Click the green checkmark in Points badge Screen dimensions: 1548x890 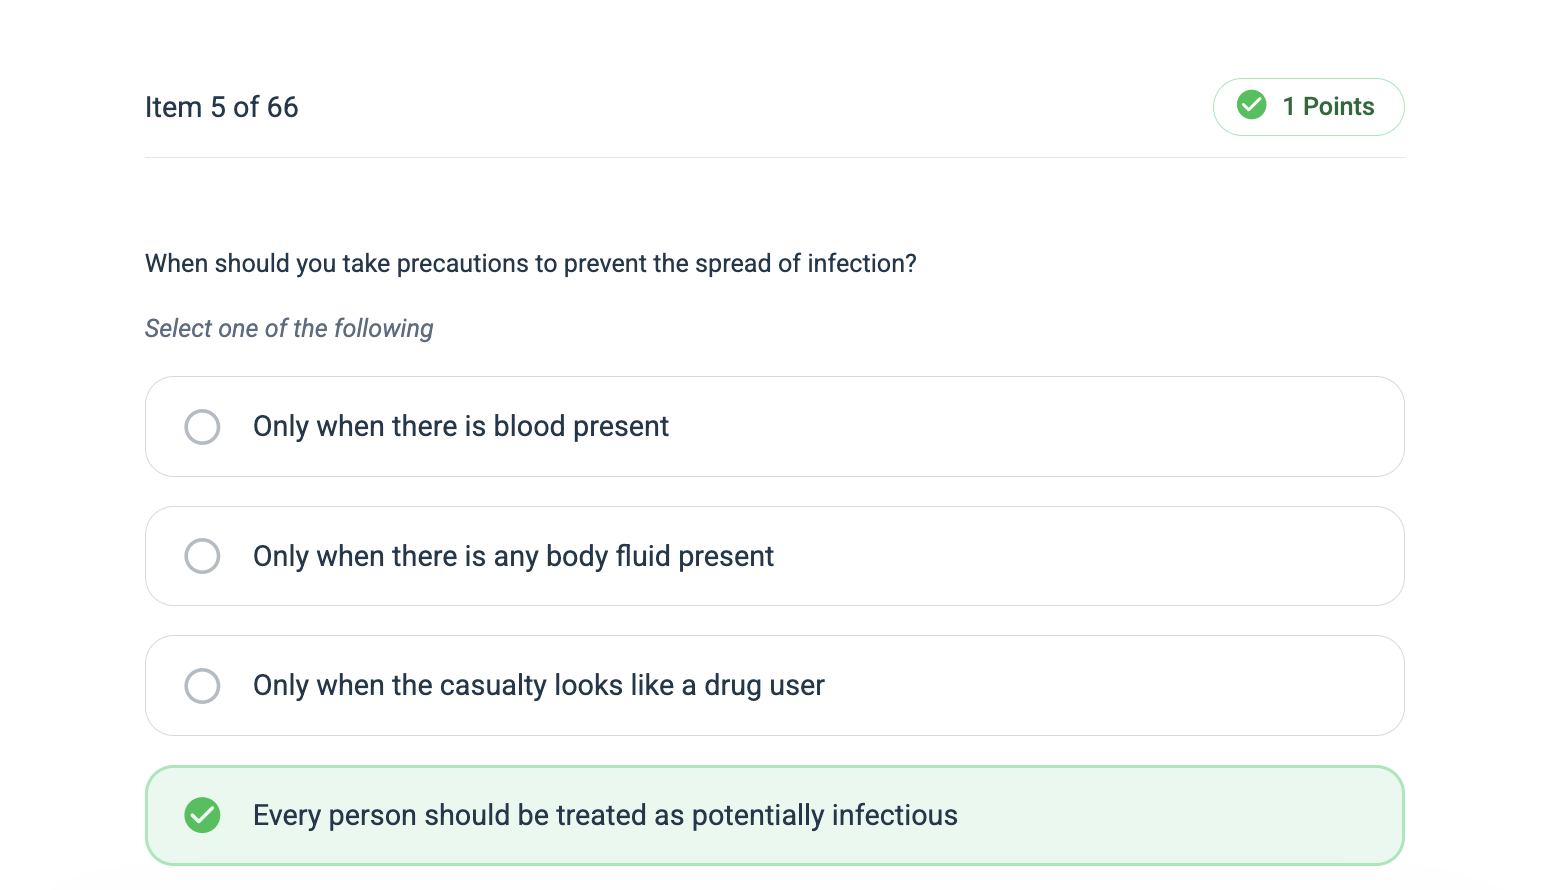(x=1251, y=105)
